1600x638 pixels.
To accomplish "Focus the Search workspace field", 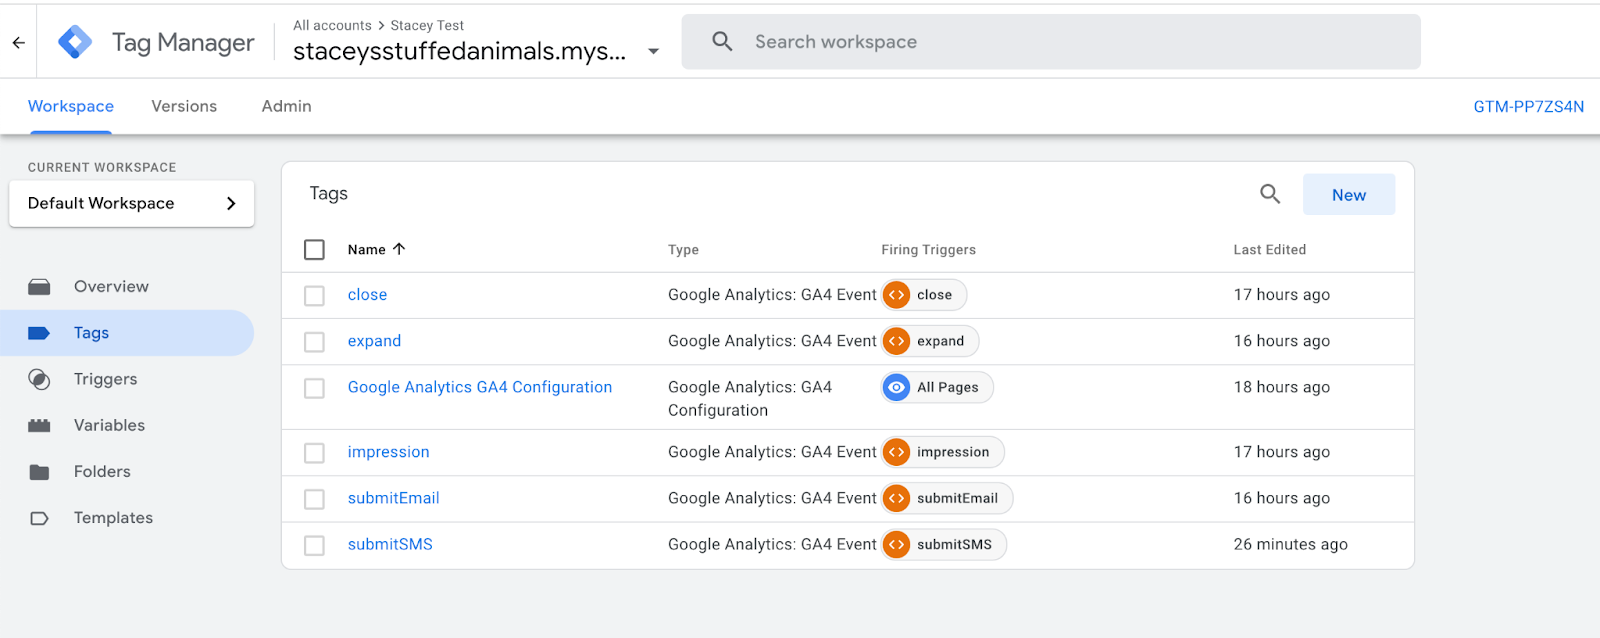I will pos(1051,42).
